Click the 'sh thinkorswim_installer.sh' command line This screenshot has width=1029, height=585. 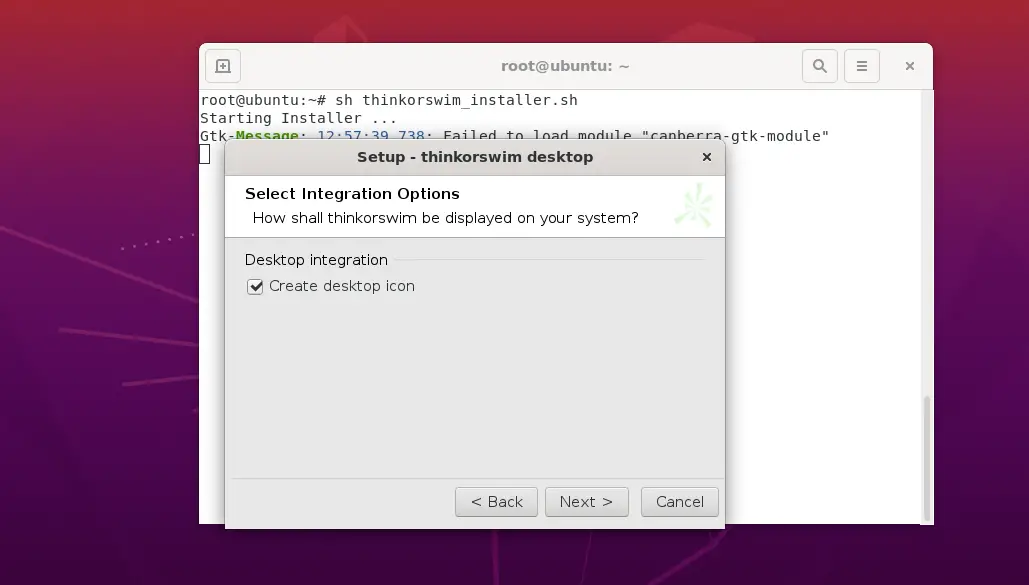(x=455, y=100)
